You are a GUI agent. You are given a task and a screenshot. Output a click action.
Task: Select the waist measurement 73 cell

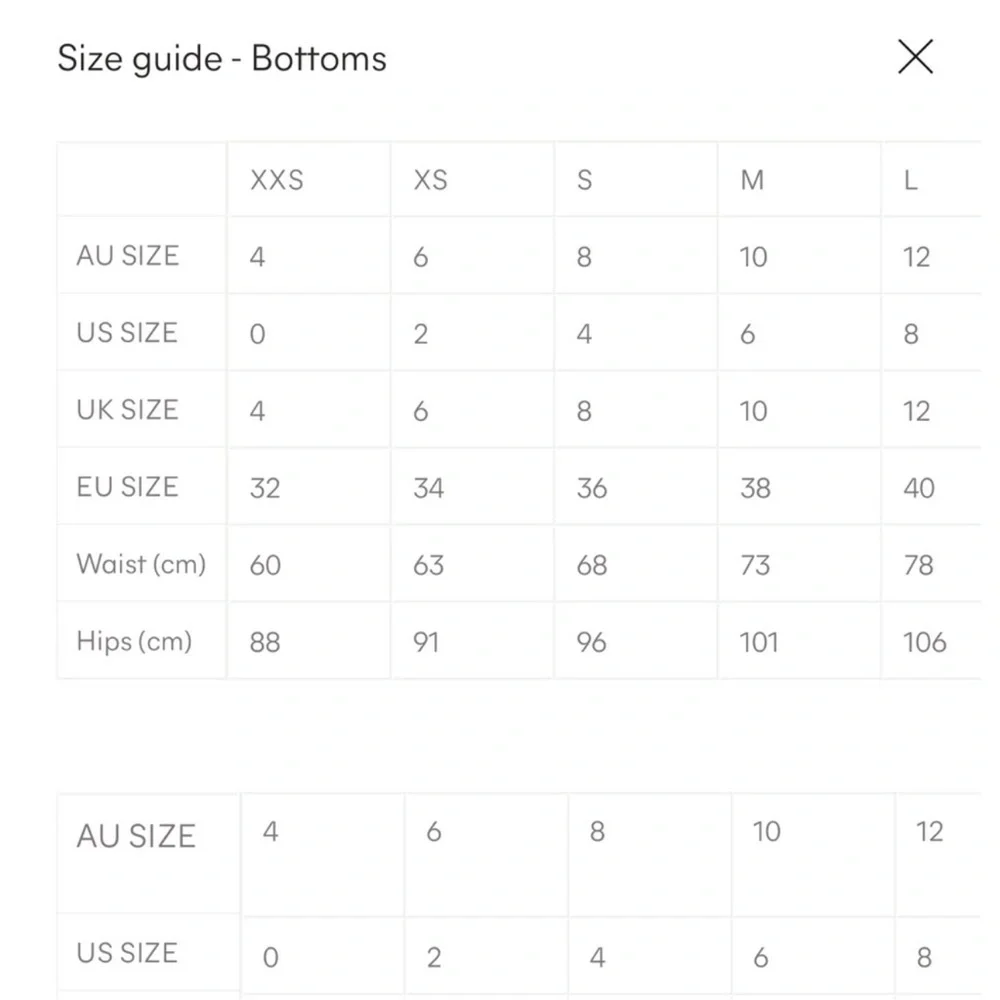[x=755, y=565]
